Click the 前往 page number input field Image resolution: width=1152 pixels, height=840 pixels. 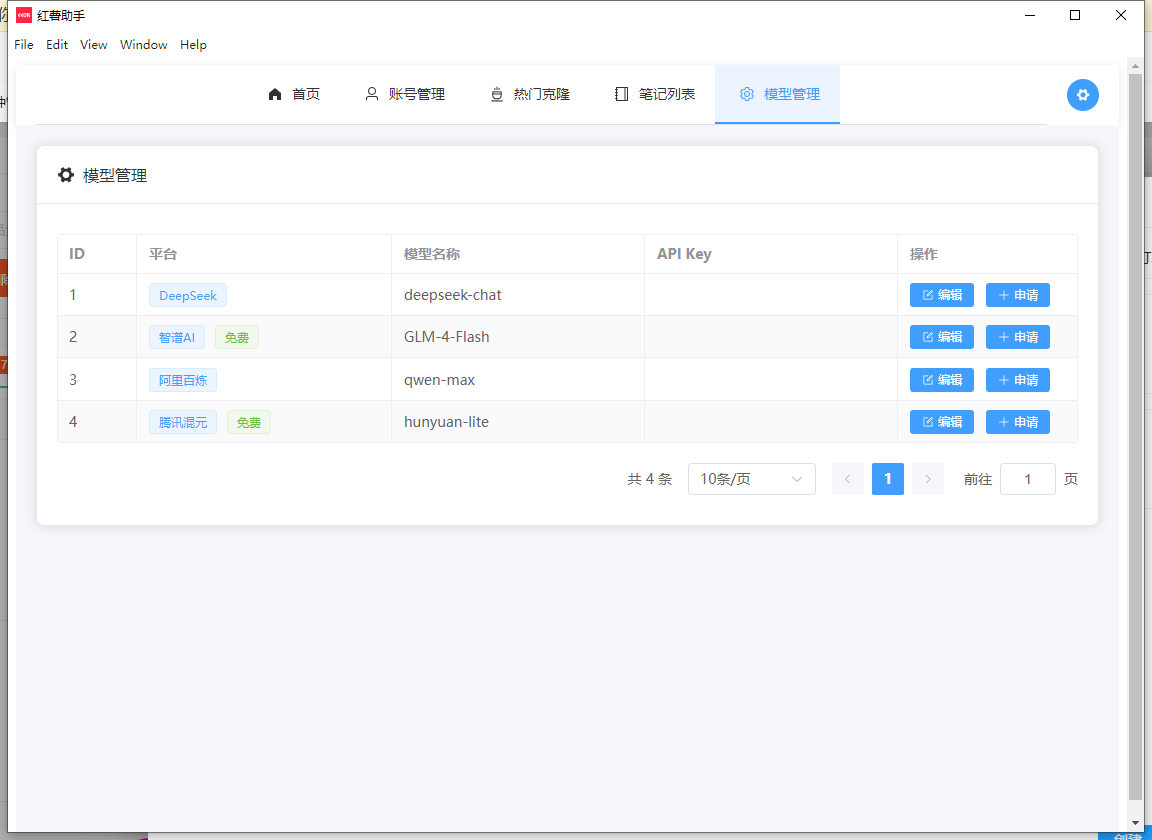pos(1027,479)
